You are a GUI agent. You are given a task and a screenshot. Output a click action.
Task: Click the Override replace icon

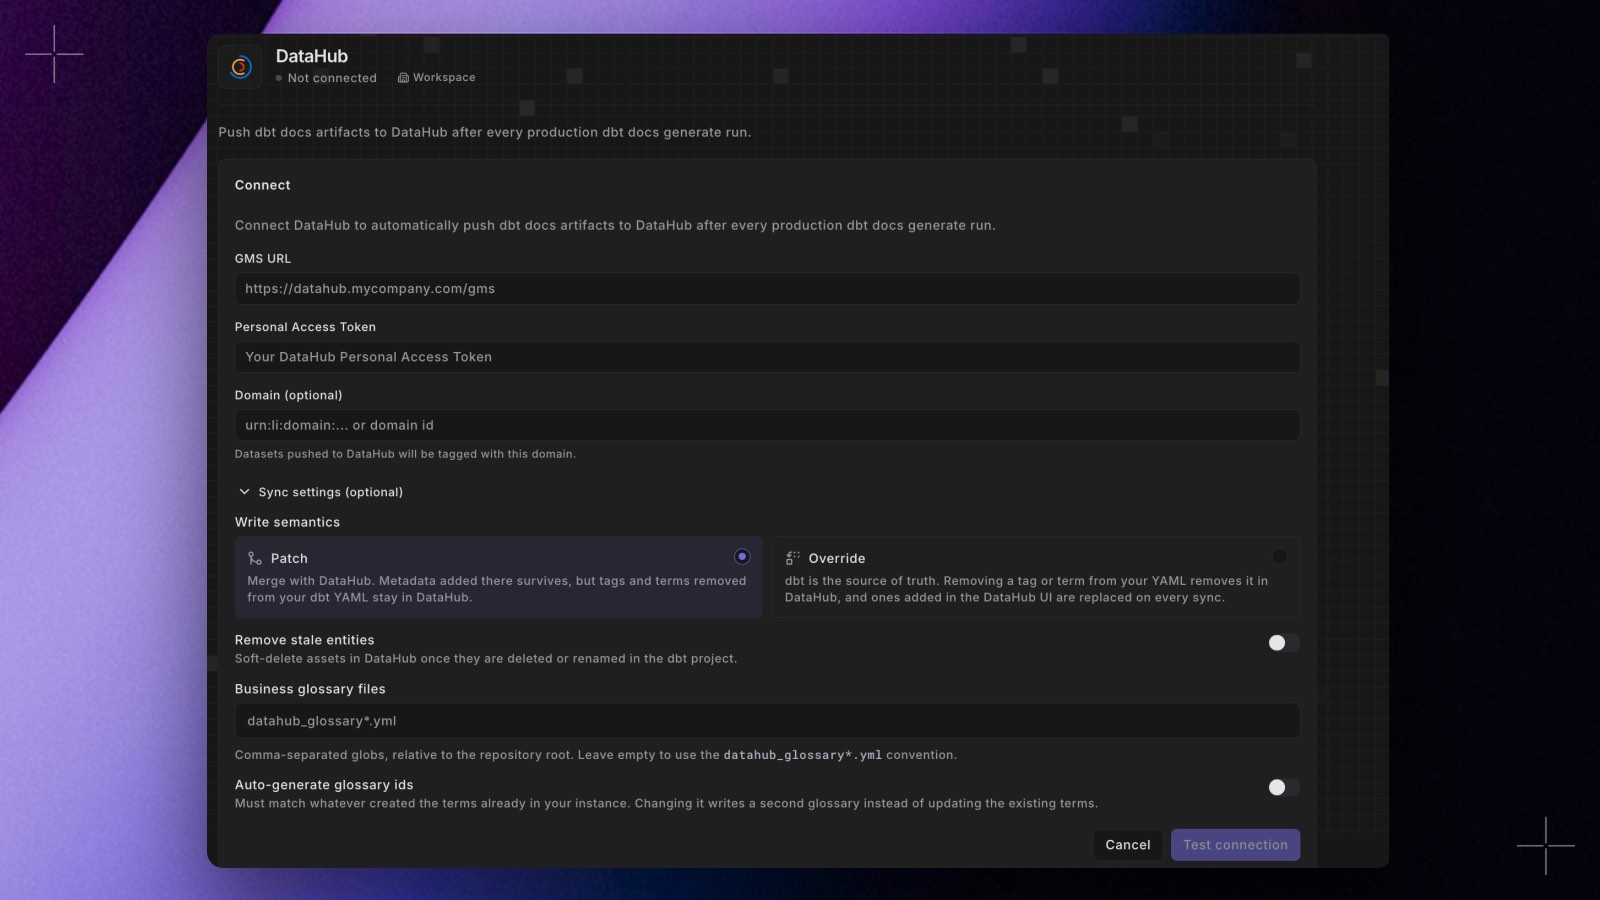click(x=793, y=558)
